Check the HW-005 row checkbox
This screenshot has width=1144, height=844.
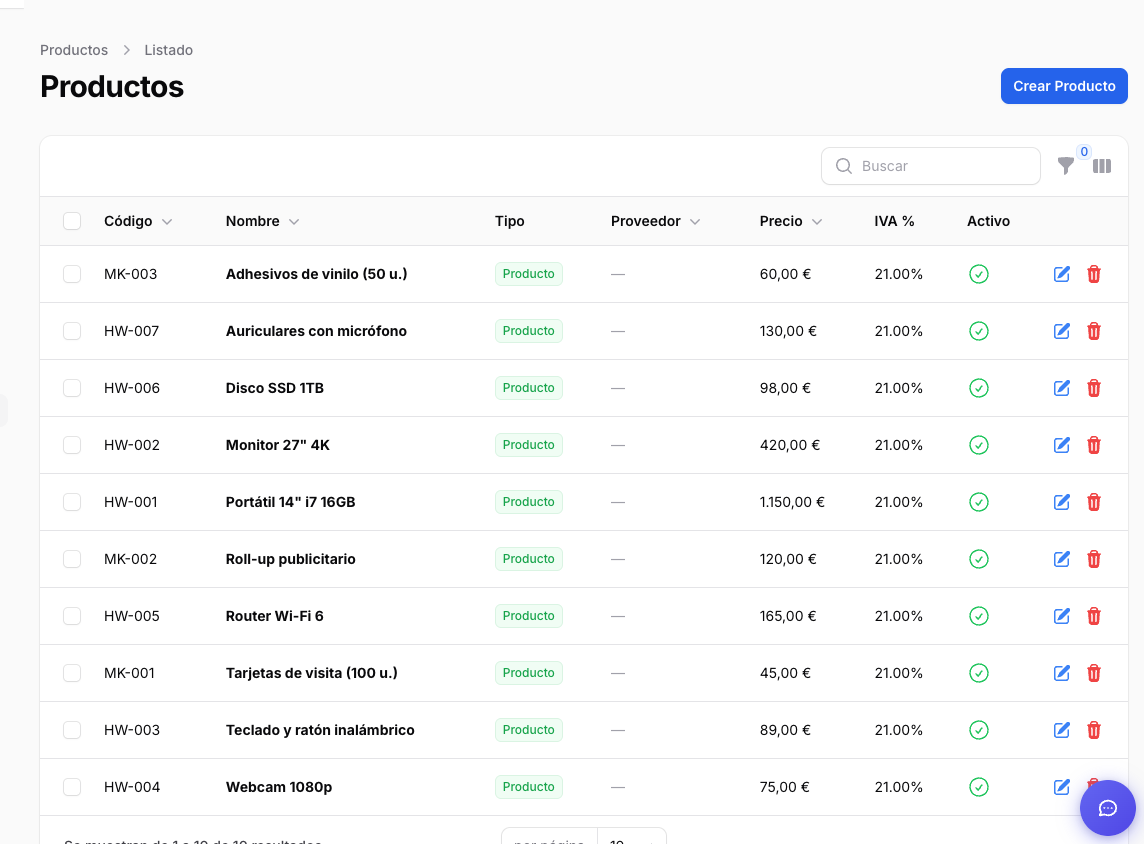tap(72, 616)
